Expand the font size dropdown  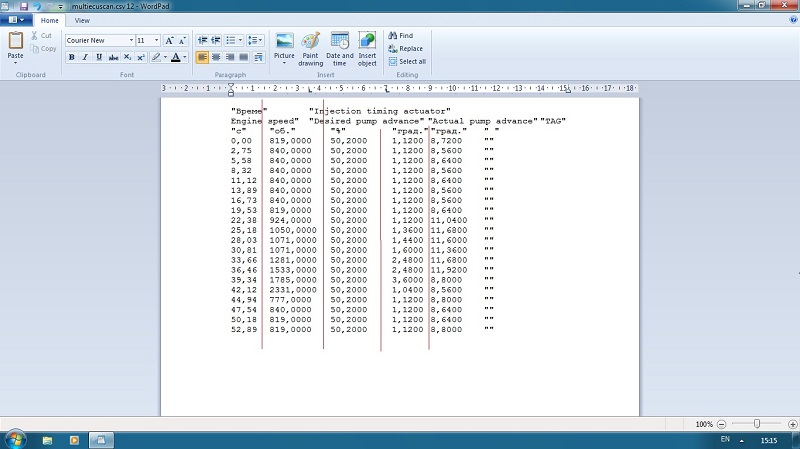[x=156, y=40]
